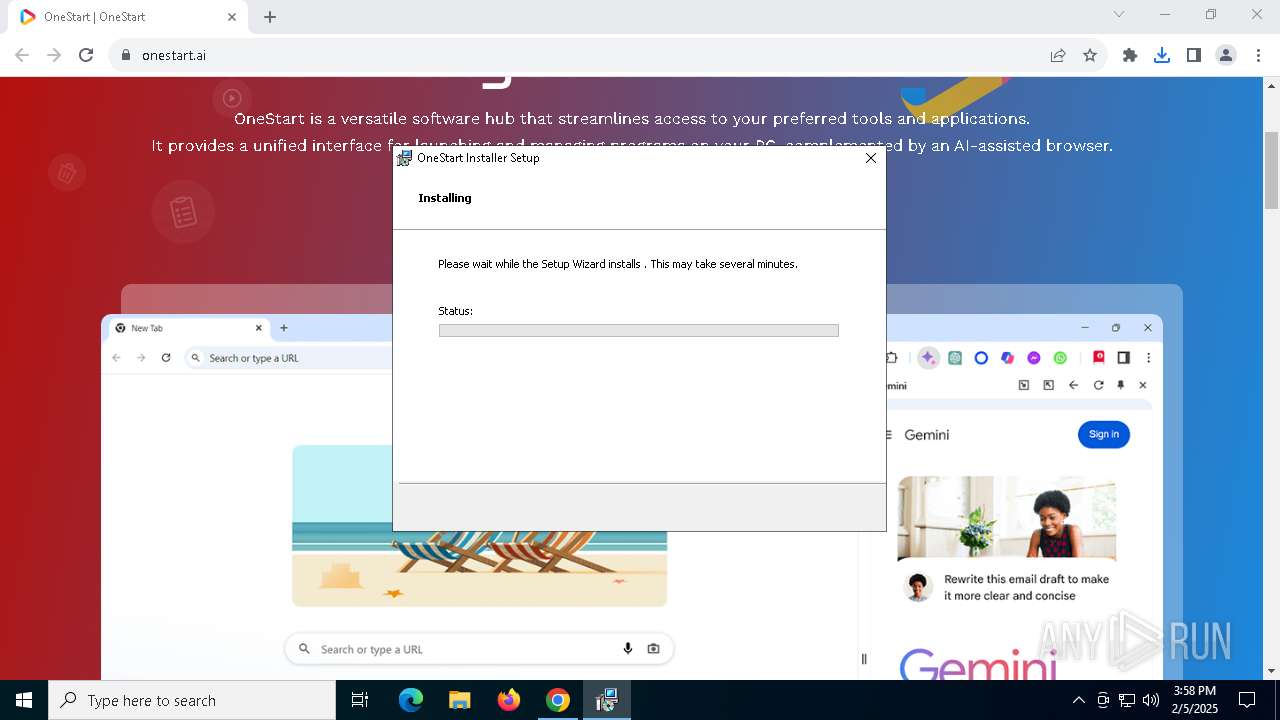
Task: Click the WhatsApp icon in mock toolbar
Action: pyautogui.click(x=1060, y=358)
